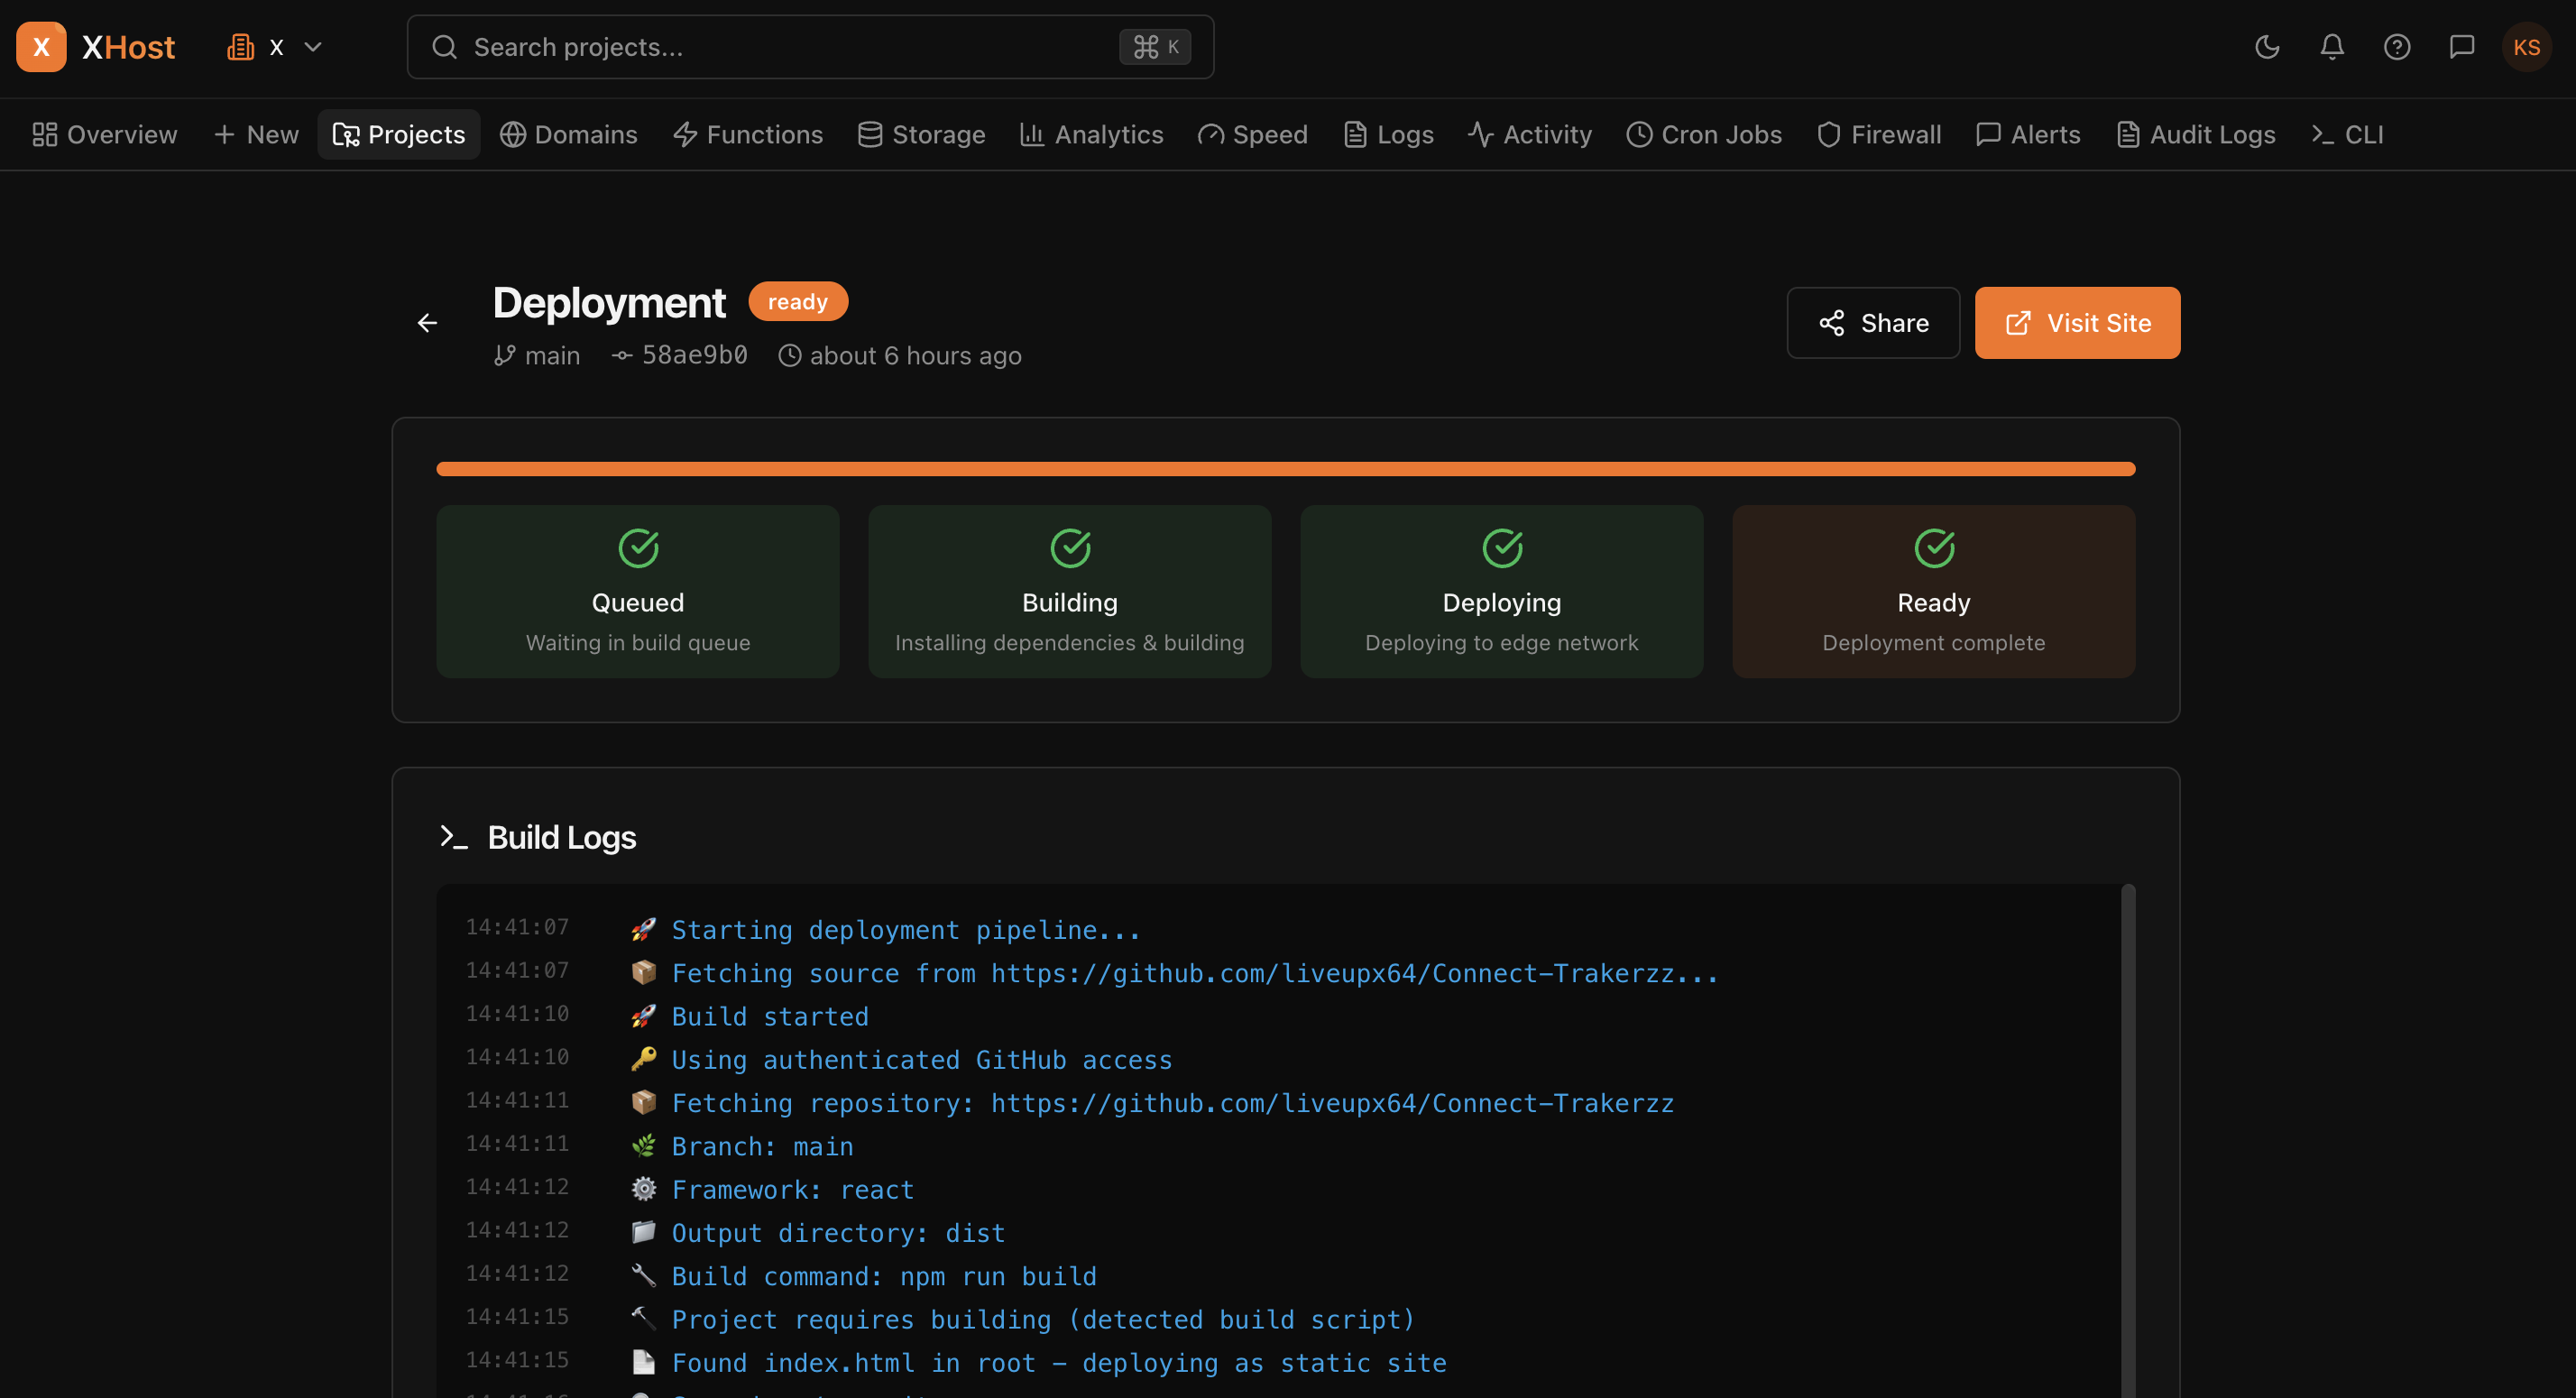Open the Speed insights page
2576x1398 pixels.
click(1252, 134)
